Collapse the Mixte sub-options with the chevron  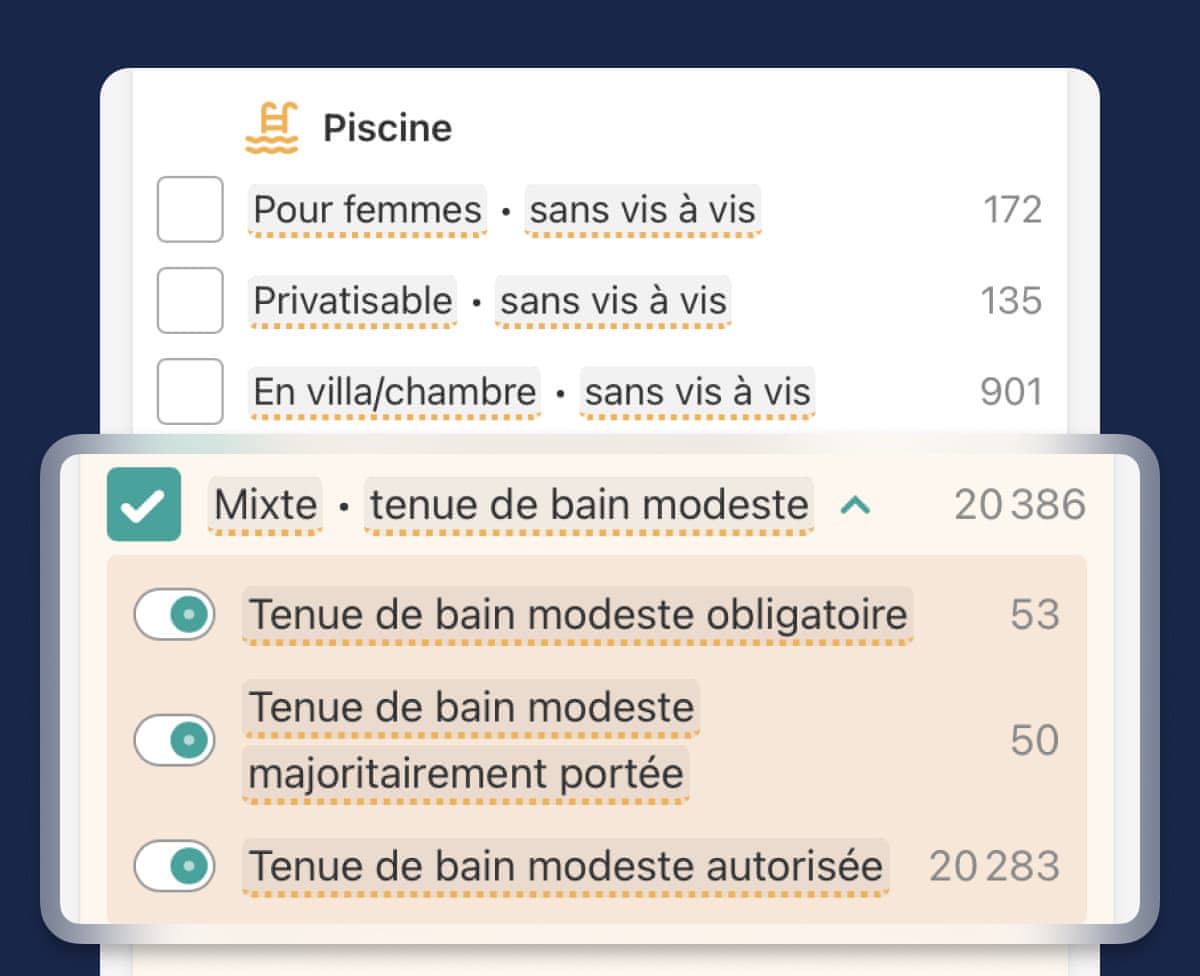[855, 506]
